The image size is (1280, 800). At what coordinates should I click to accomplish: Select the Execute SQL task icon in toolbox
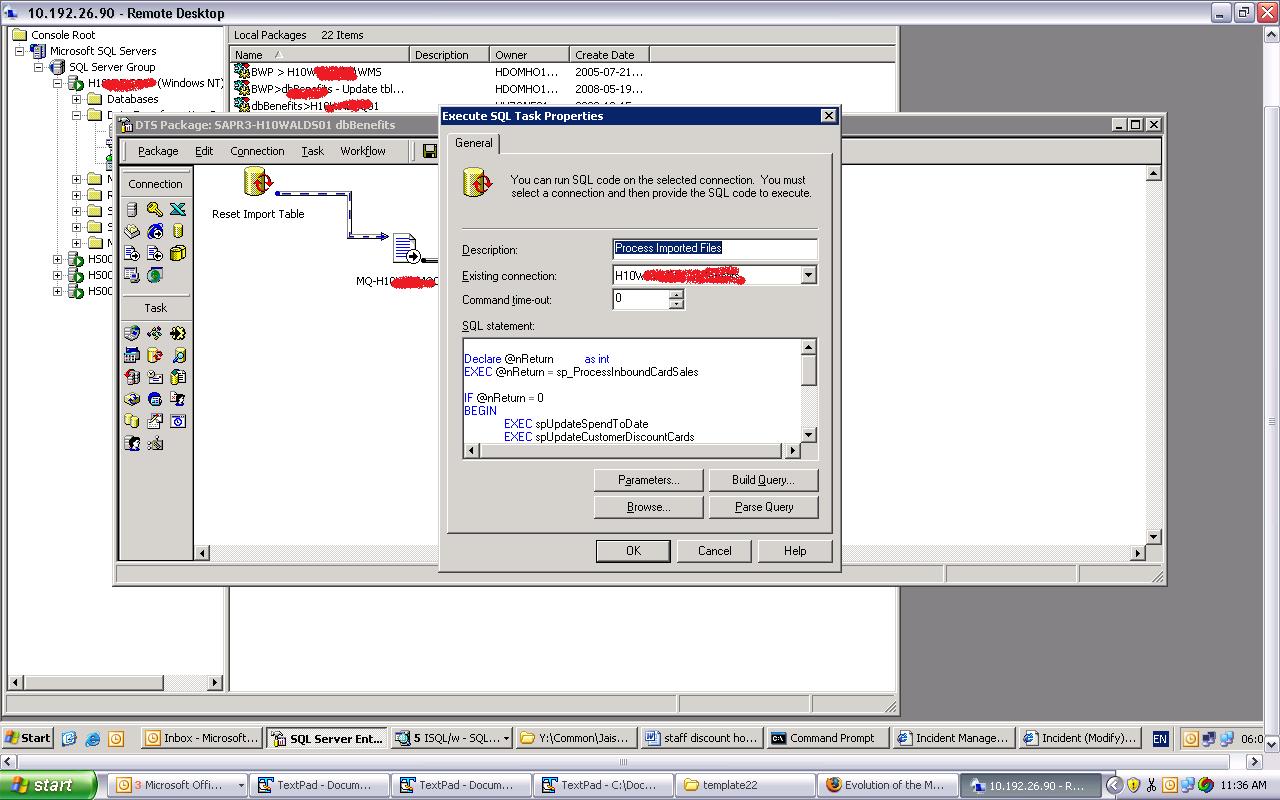coord(155,355)
